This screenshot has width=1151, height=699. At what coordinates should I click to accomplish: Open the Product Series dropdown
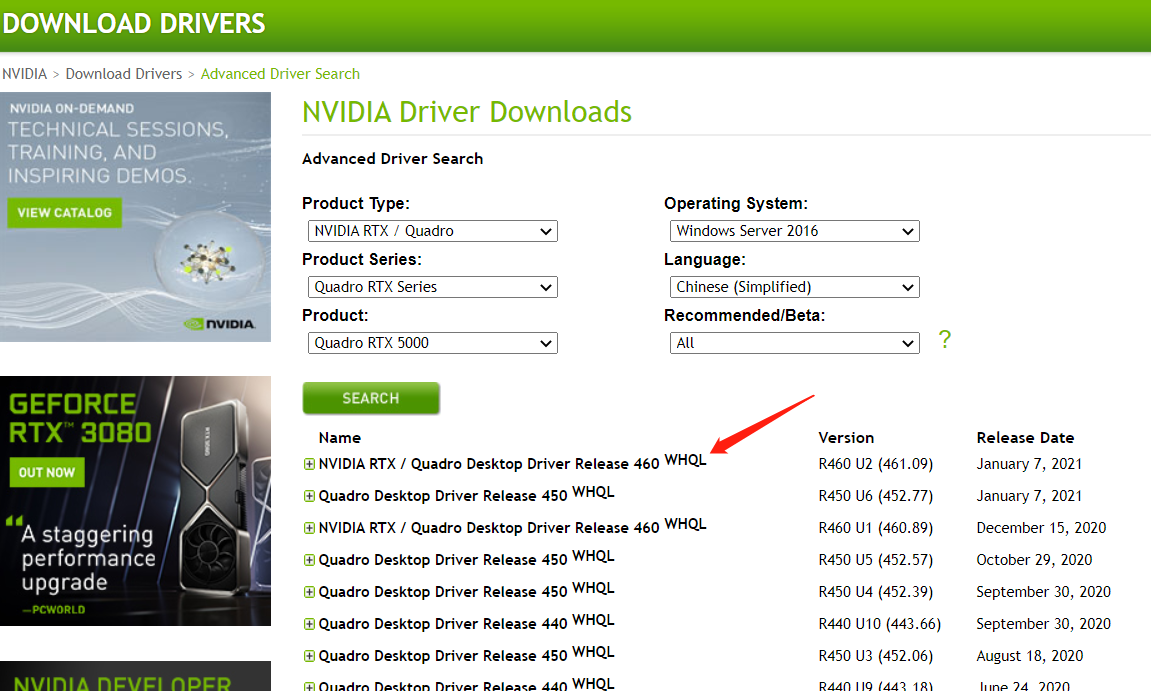(432, 286)
